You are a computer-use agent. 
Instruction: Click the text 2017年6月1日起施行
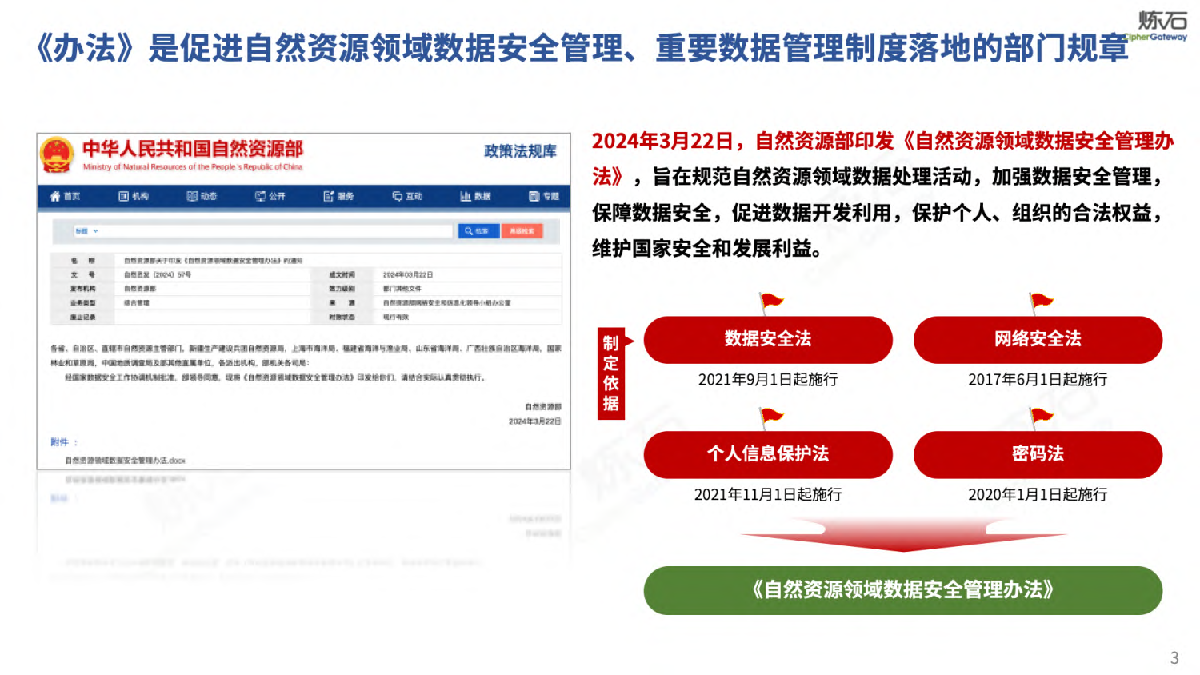point(1038,380)
